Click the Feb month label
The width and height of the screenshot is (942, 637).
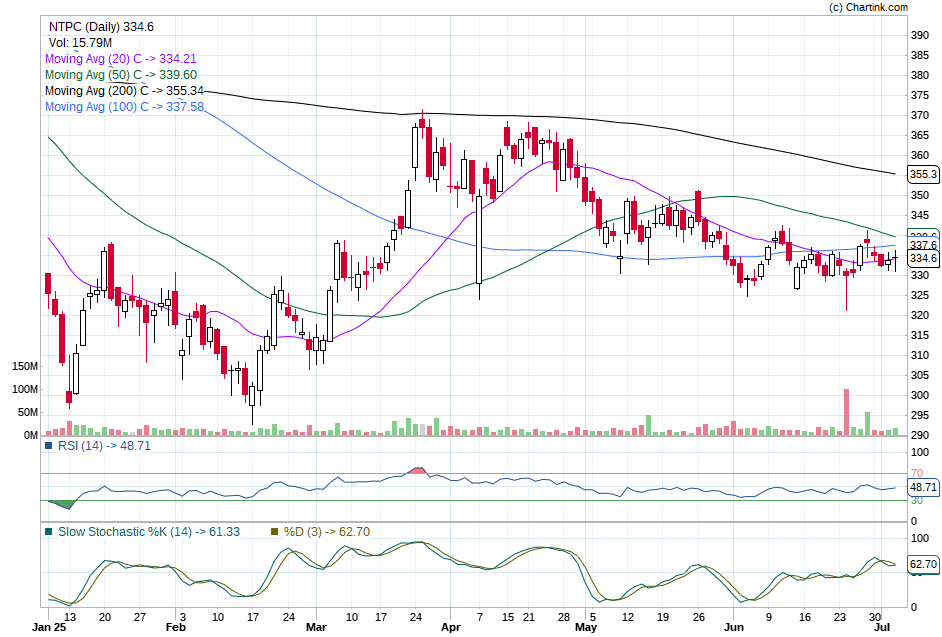175,627
